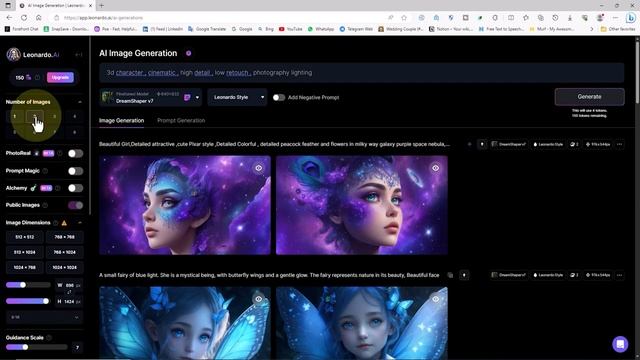Screen dimensions: 640x360
Task: Click the height slider handle
Action: point(46,301)
